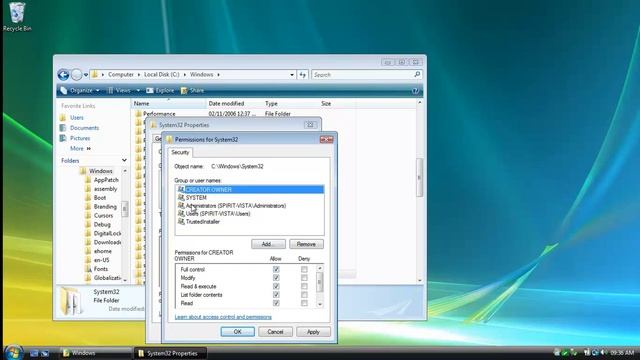The height and width of the screenshot is (360, 640).
Task: Click the Remove button
Action: (x=306, y=244)
